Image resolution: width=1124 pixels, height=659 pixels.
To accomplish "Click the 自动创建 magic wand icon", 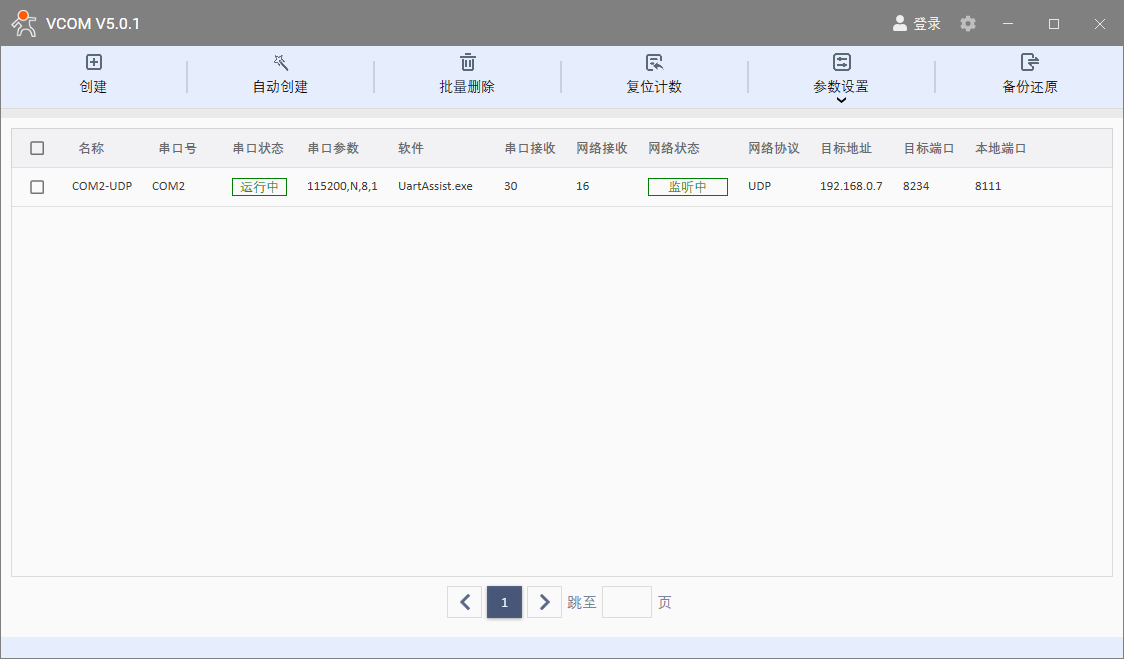I will pyautogui.click(x=280, y=63).
